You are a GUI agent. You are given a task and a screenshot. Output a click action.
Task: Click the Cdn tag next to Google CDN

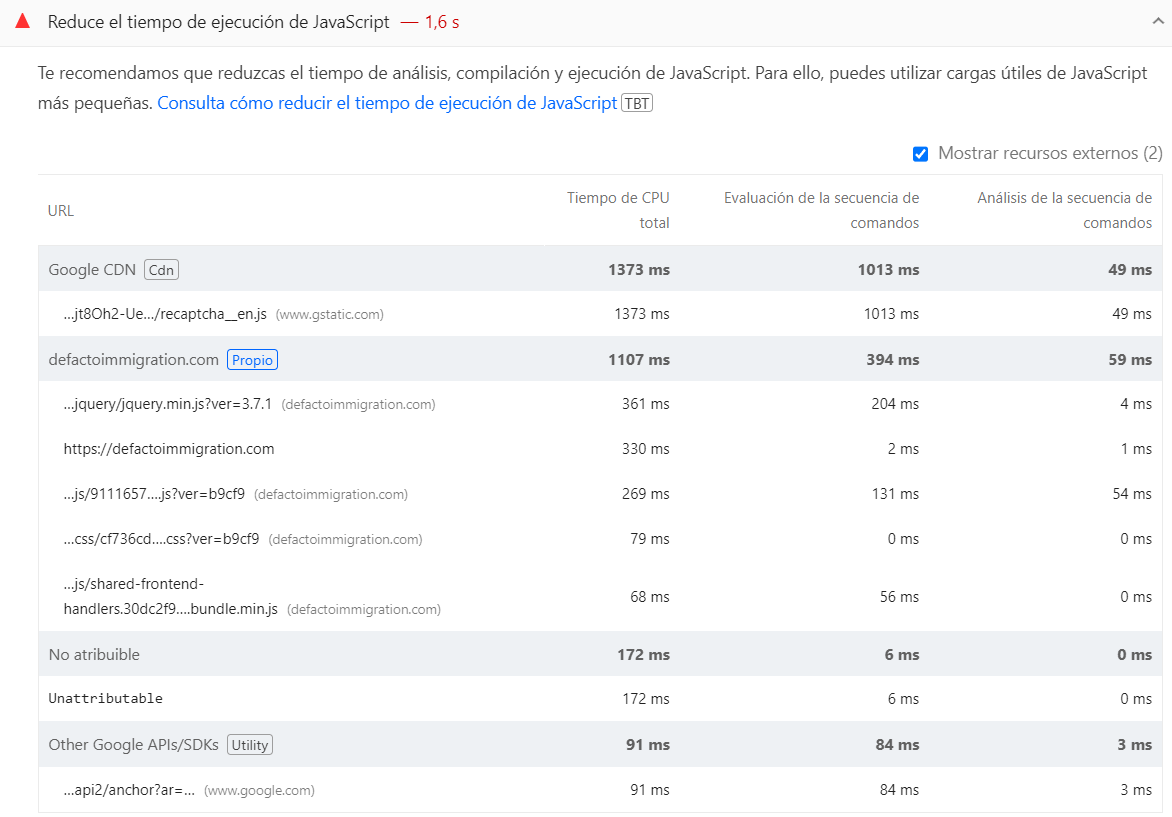tap(161, 270)
